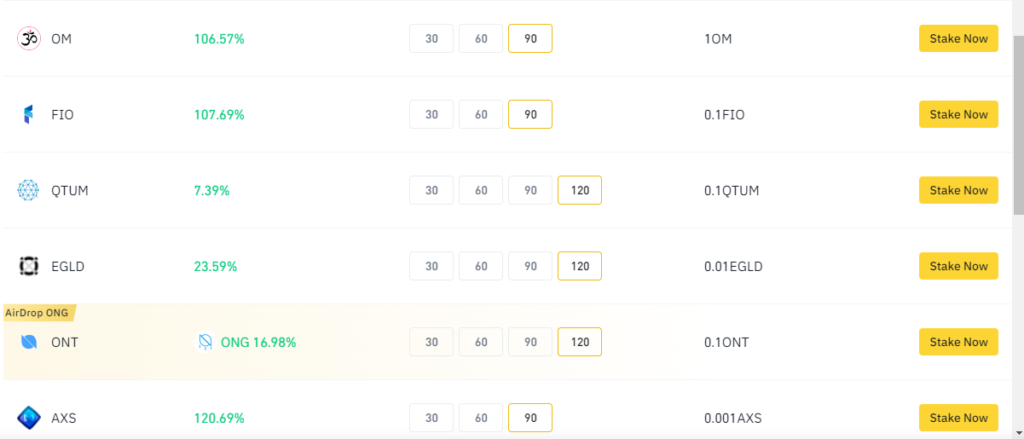The height and width of the screenshot is (439, 1024).
Task: Stake OM with Stake Now button
Action: (958, 39)
